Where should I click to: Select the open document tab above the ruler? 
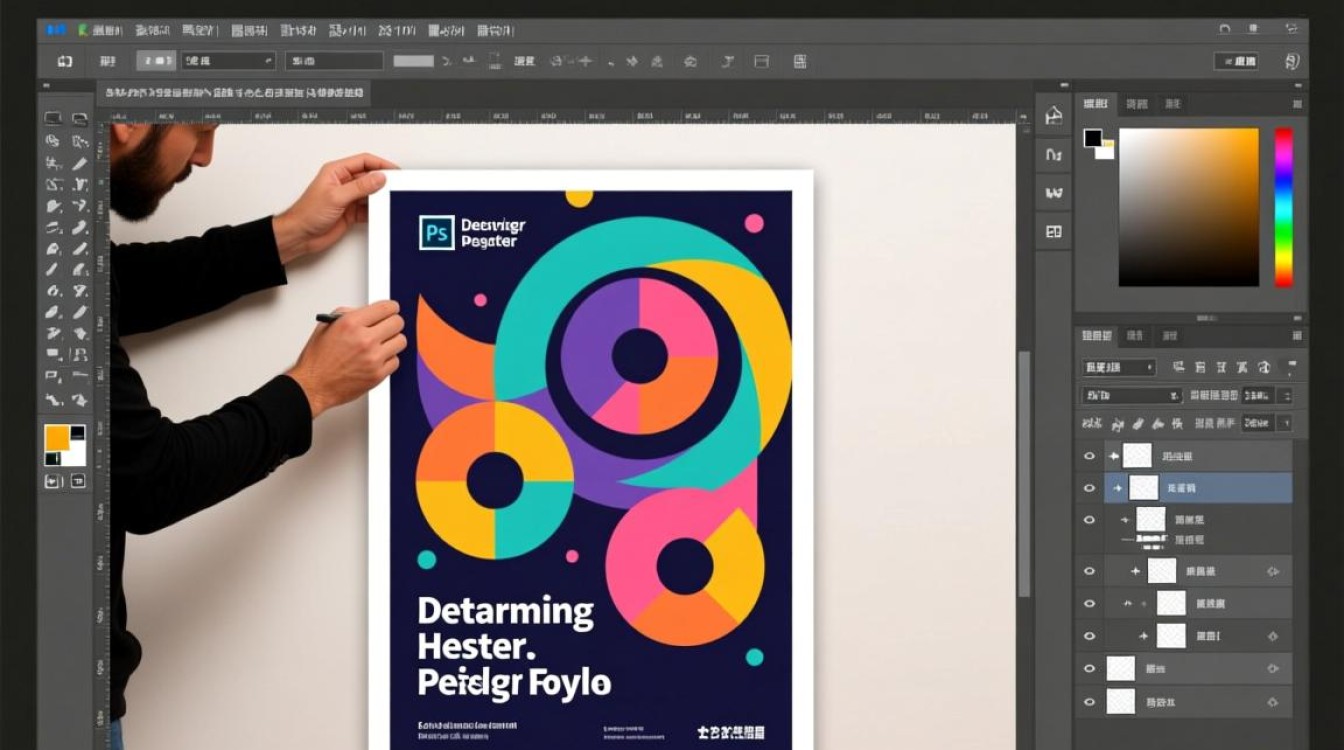(x=234, y=95)
